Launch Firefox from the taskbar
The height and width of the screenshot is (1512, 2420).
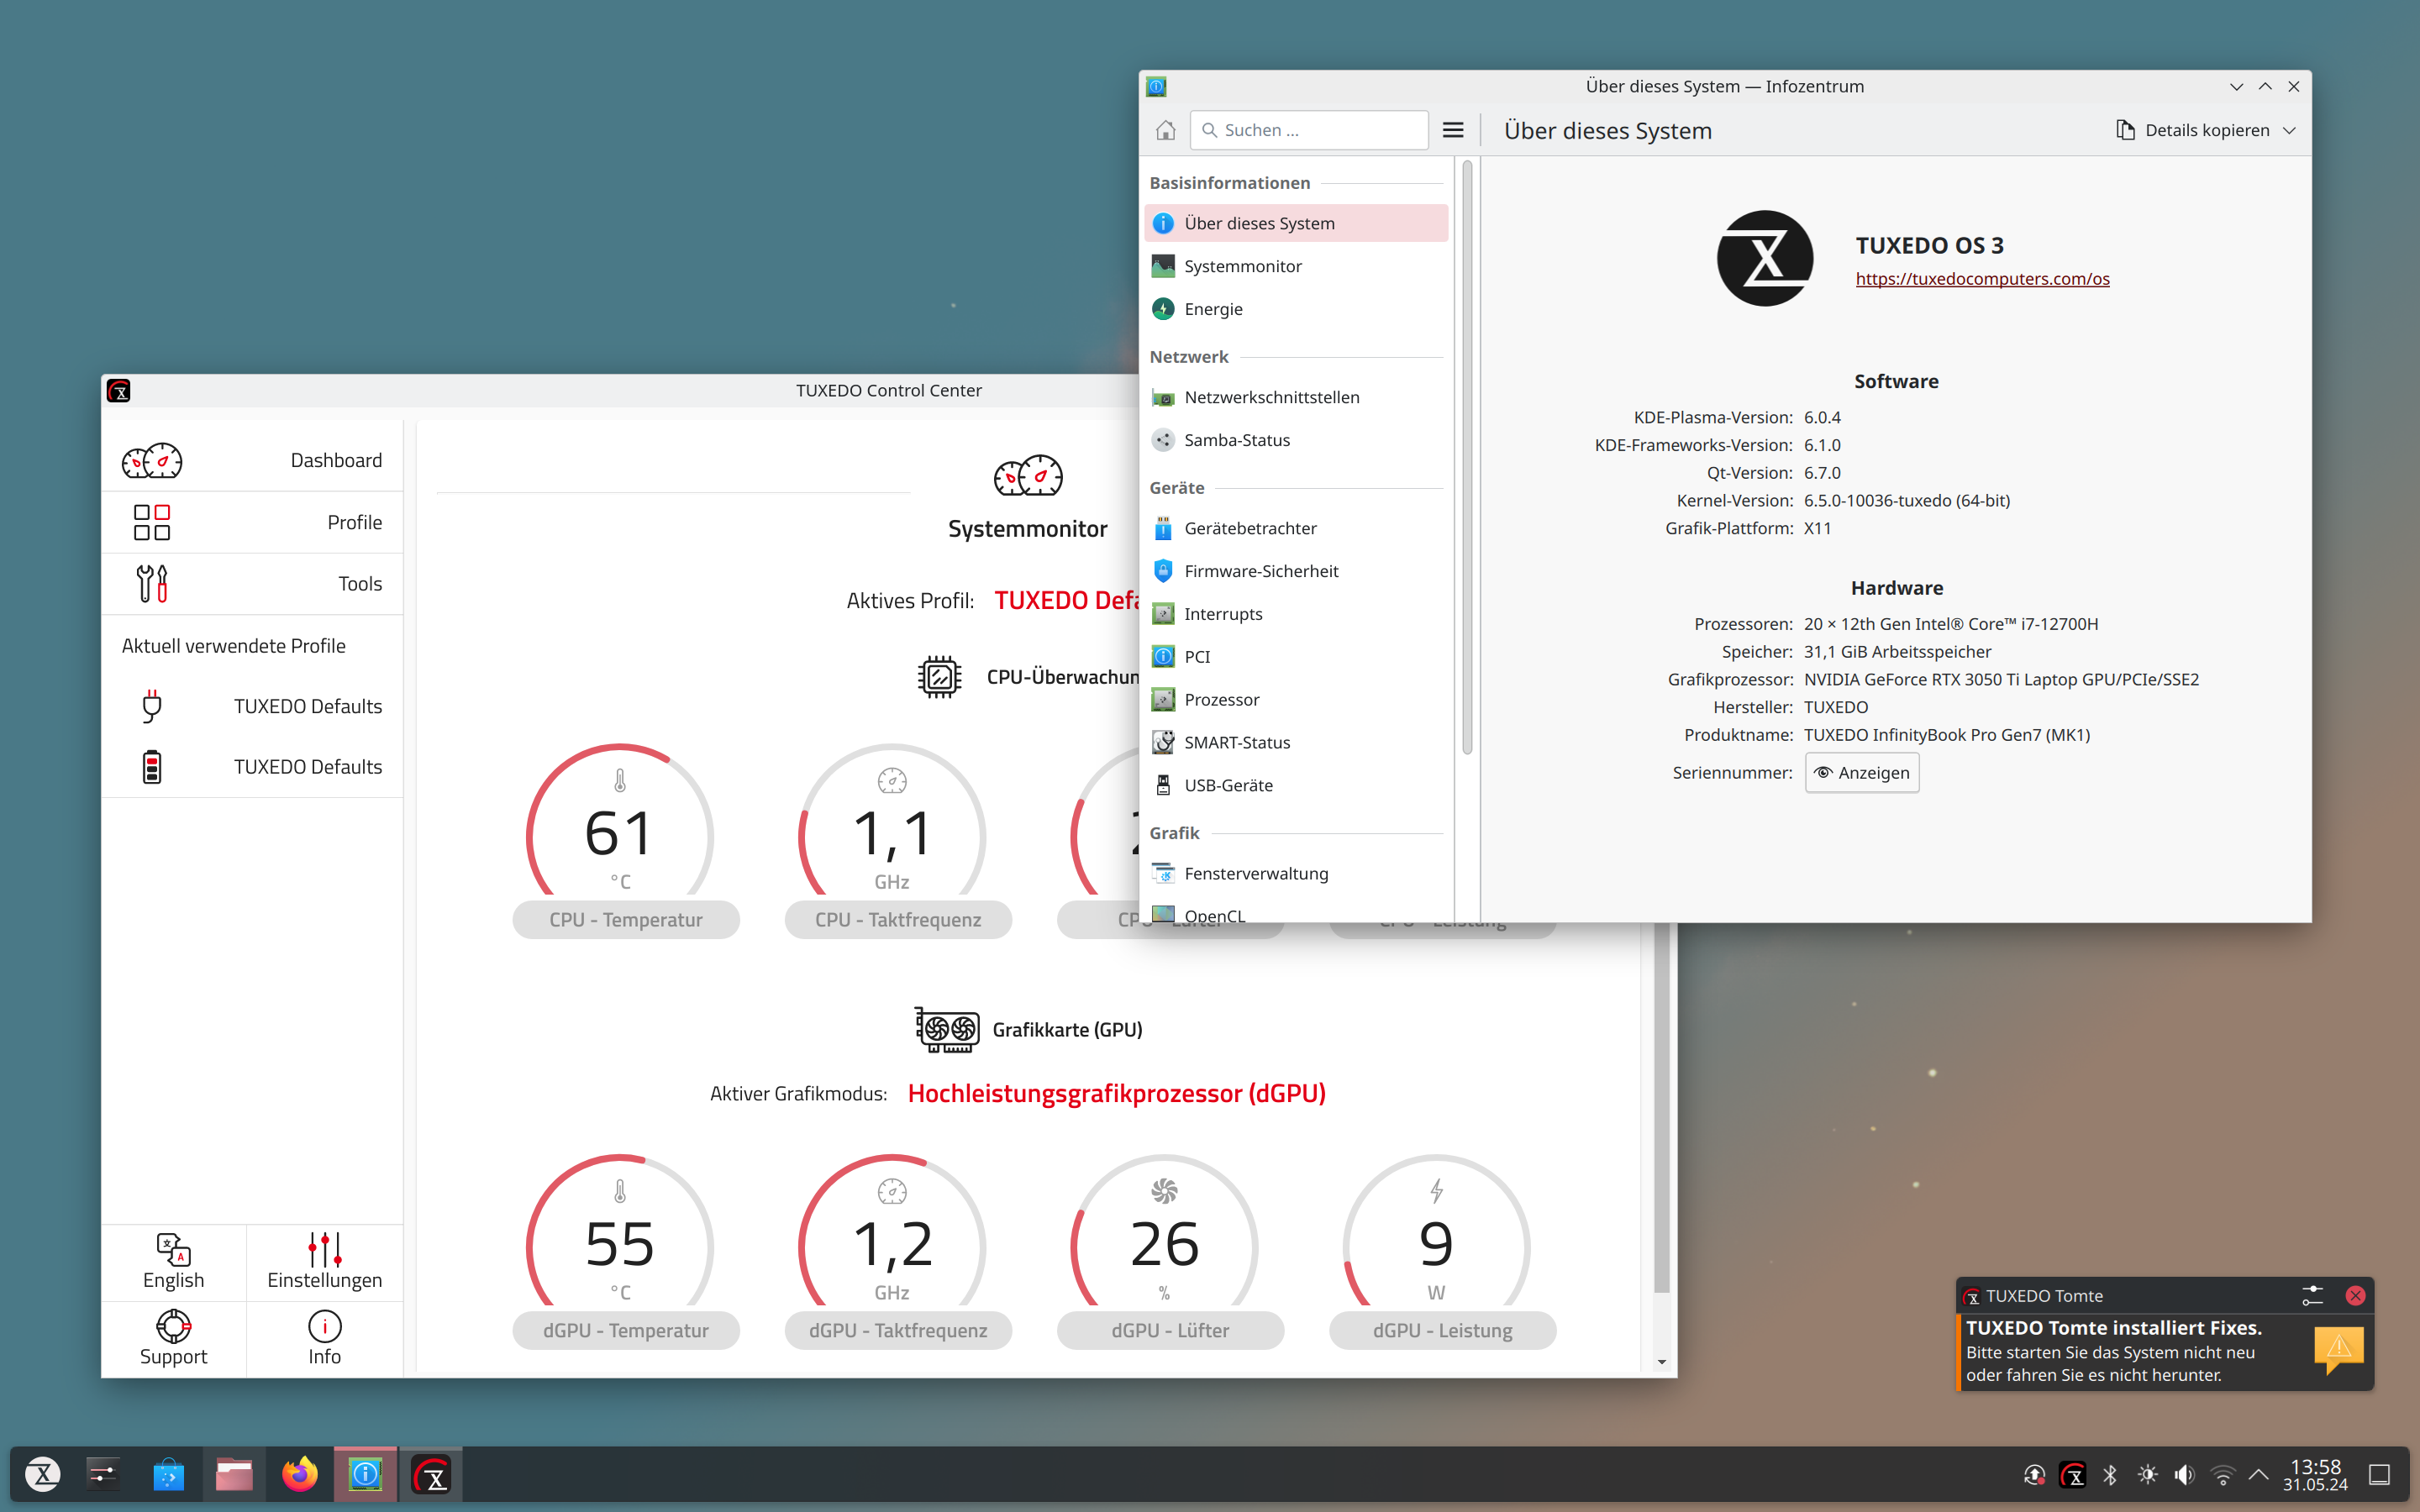(x=299, y=1474)
